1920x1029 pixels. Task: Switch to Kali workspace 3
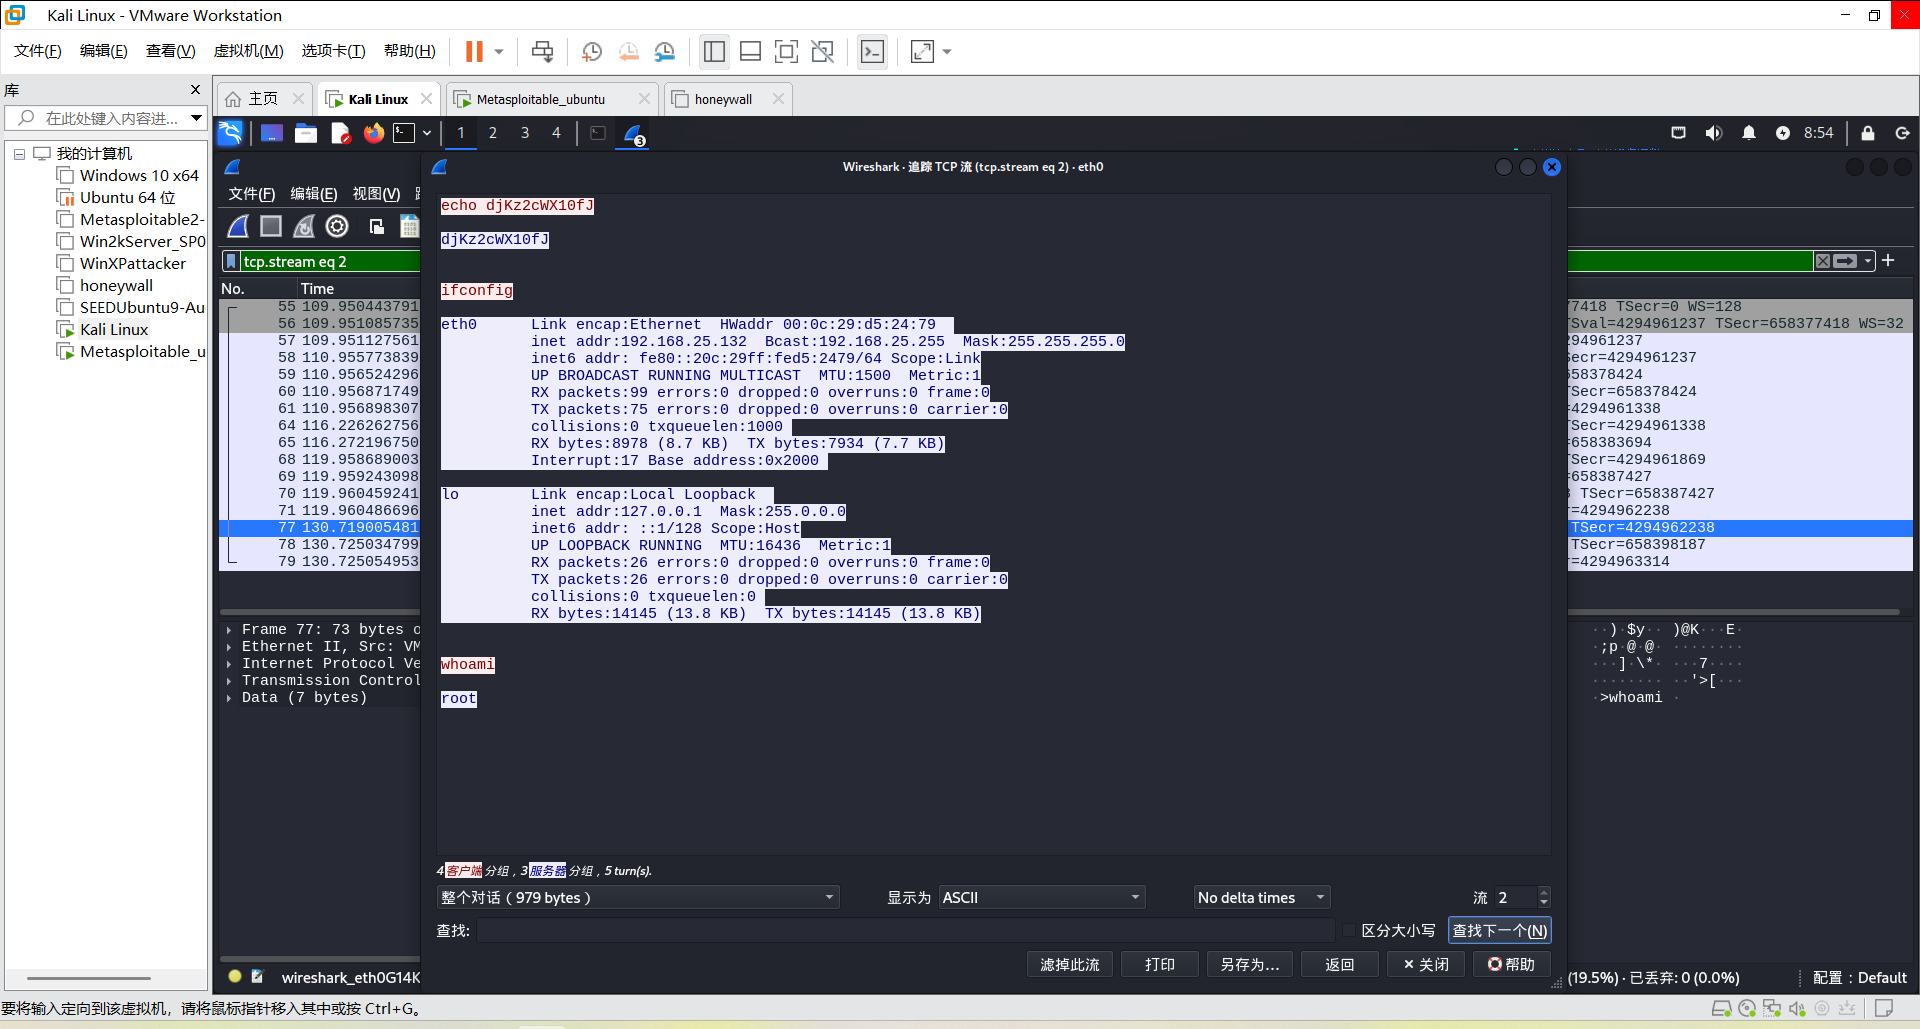[x=525, y=133]
